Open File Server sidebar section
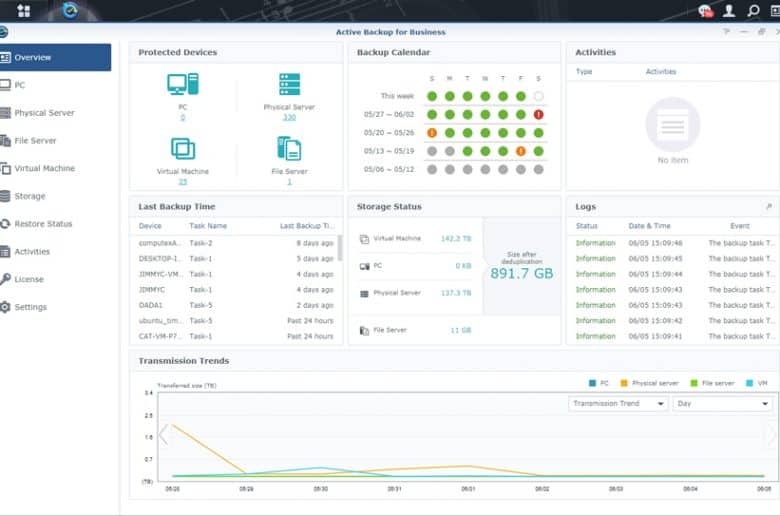780x516 pixels. 55,141
